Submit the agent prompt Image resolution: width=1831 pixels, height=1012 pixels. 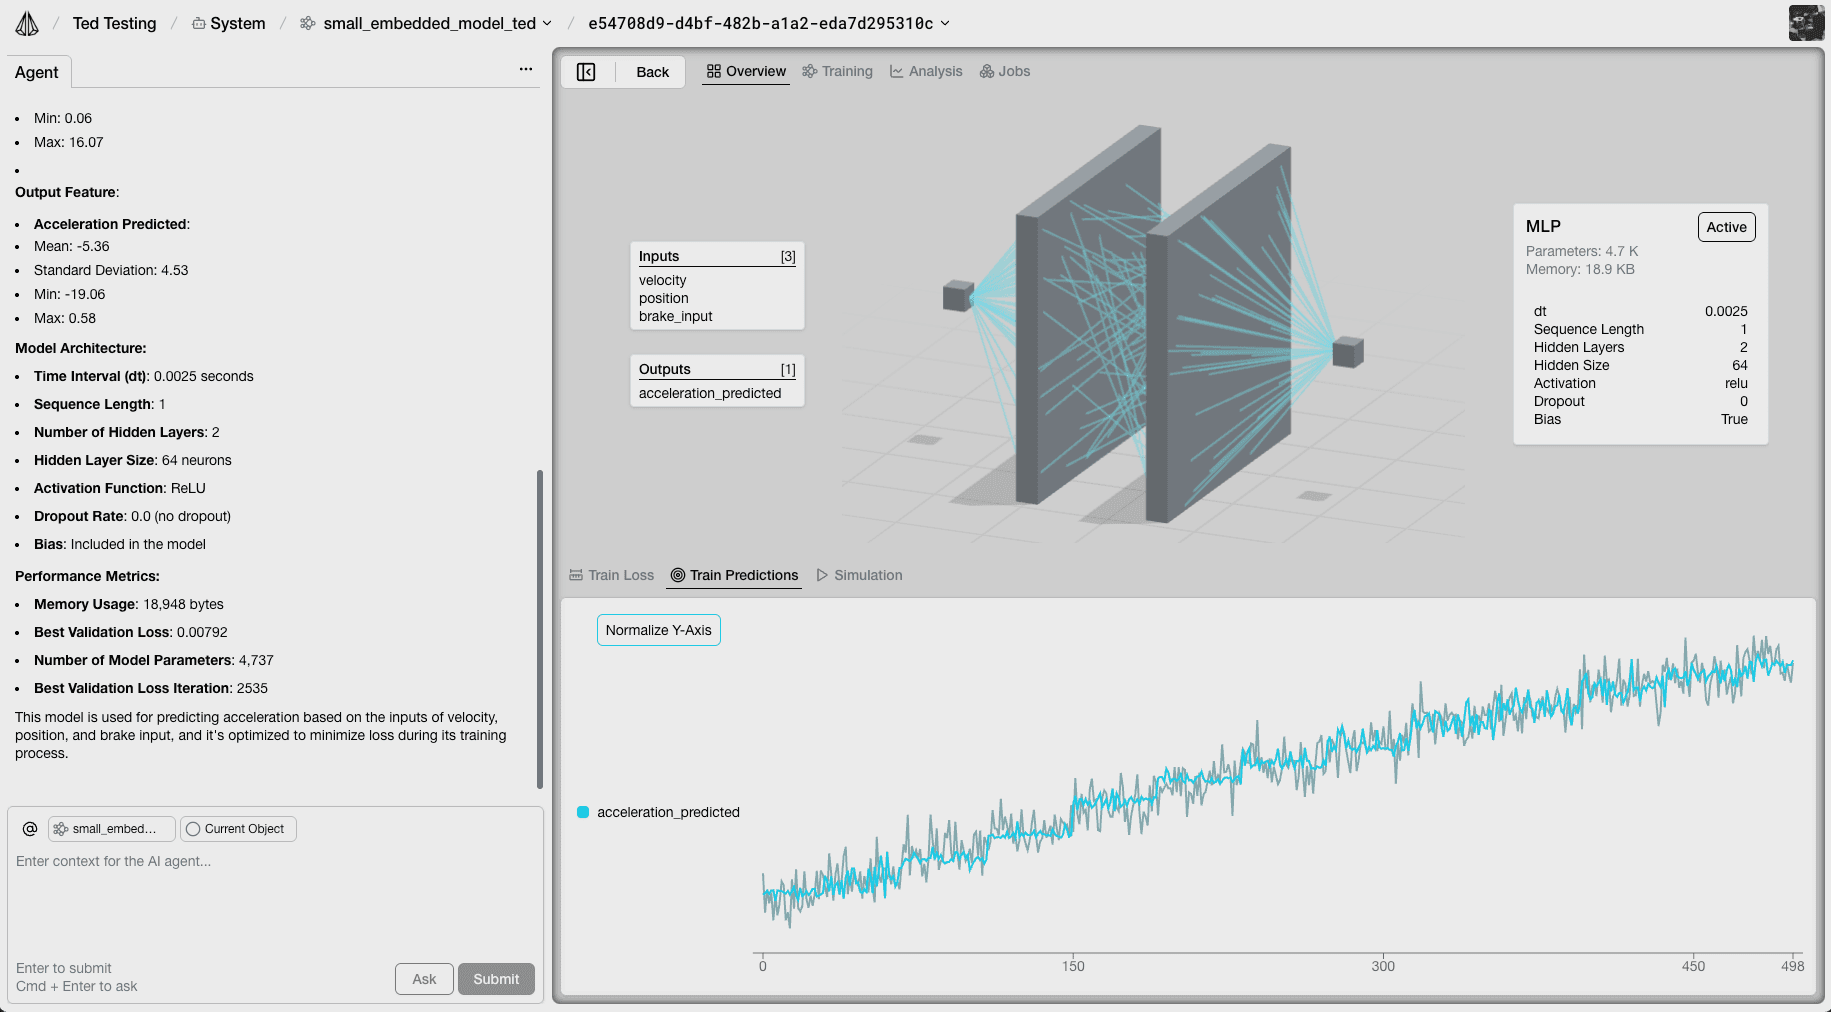pos(496,979)
